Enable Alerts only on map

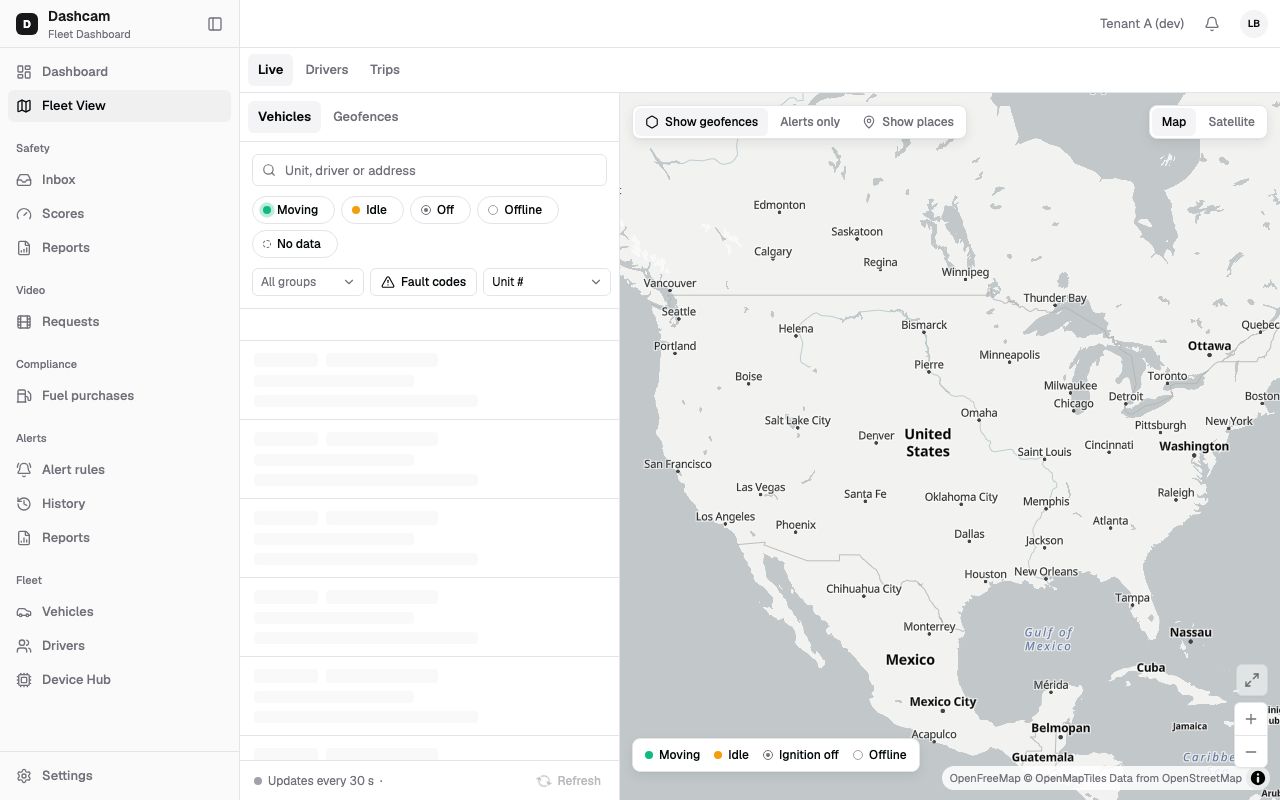(x=810, y=122)
